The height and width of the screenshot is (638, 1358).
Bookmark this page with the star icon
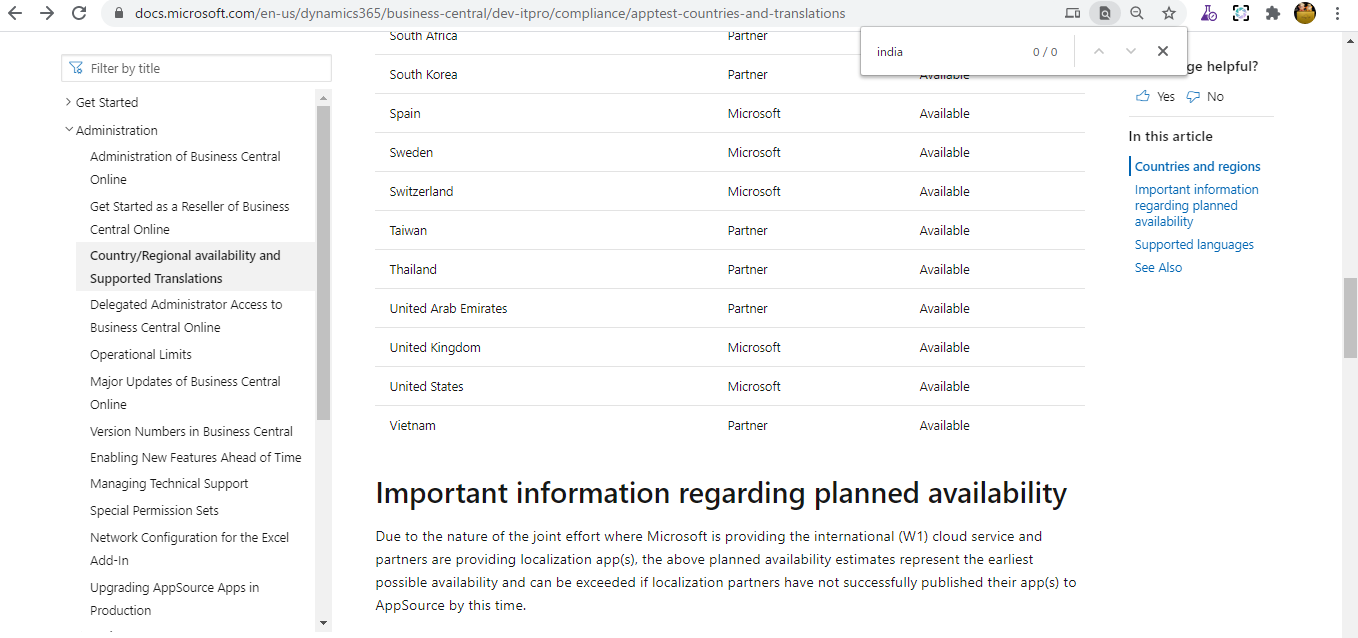point(1169,13)
